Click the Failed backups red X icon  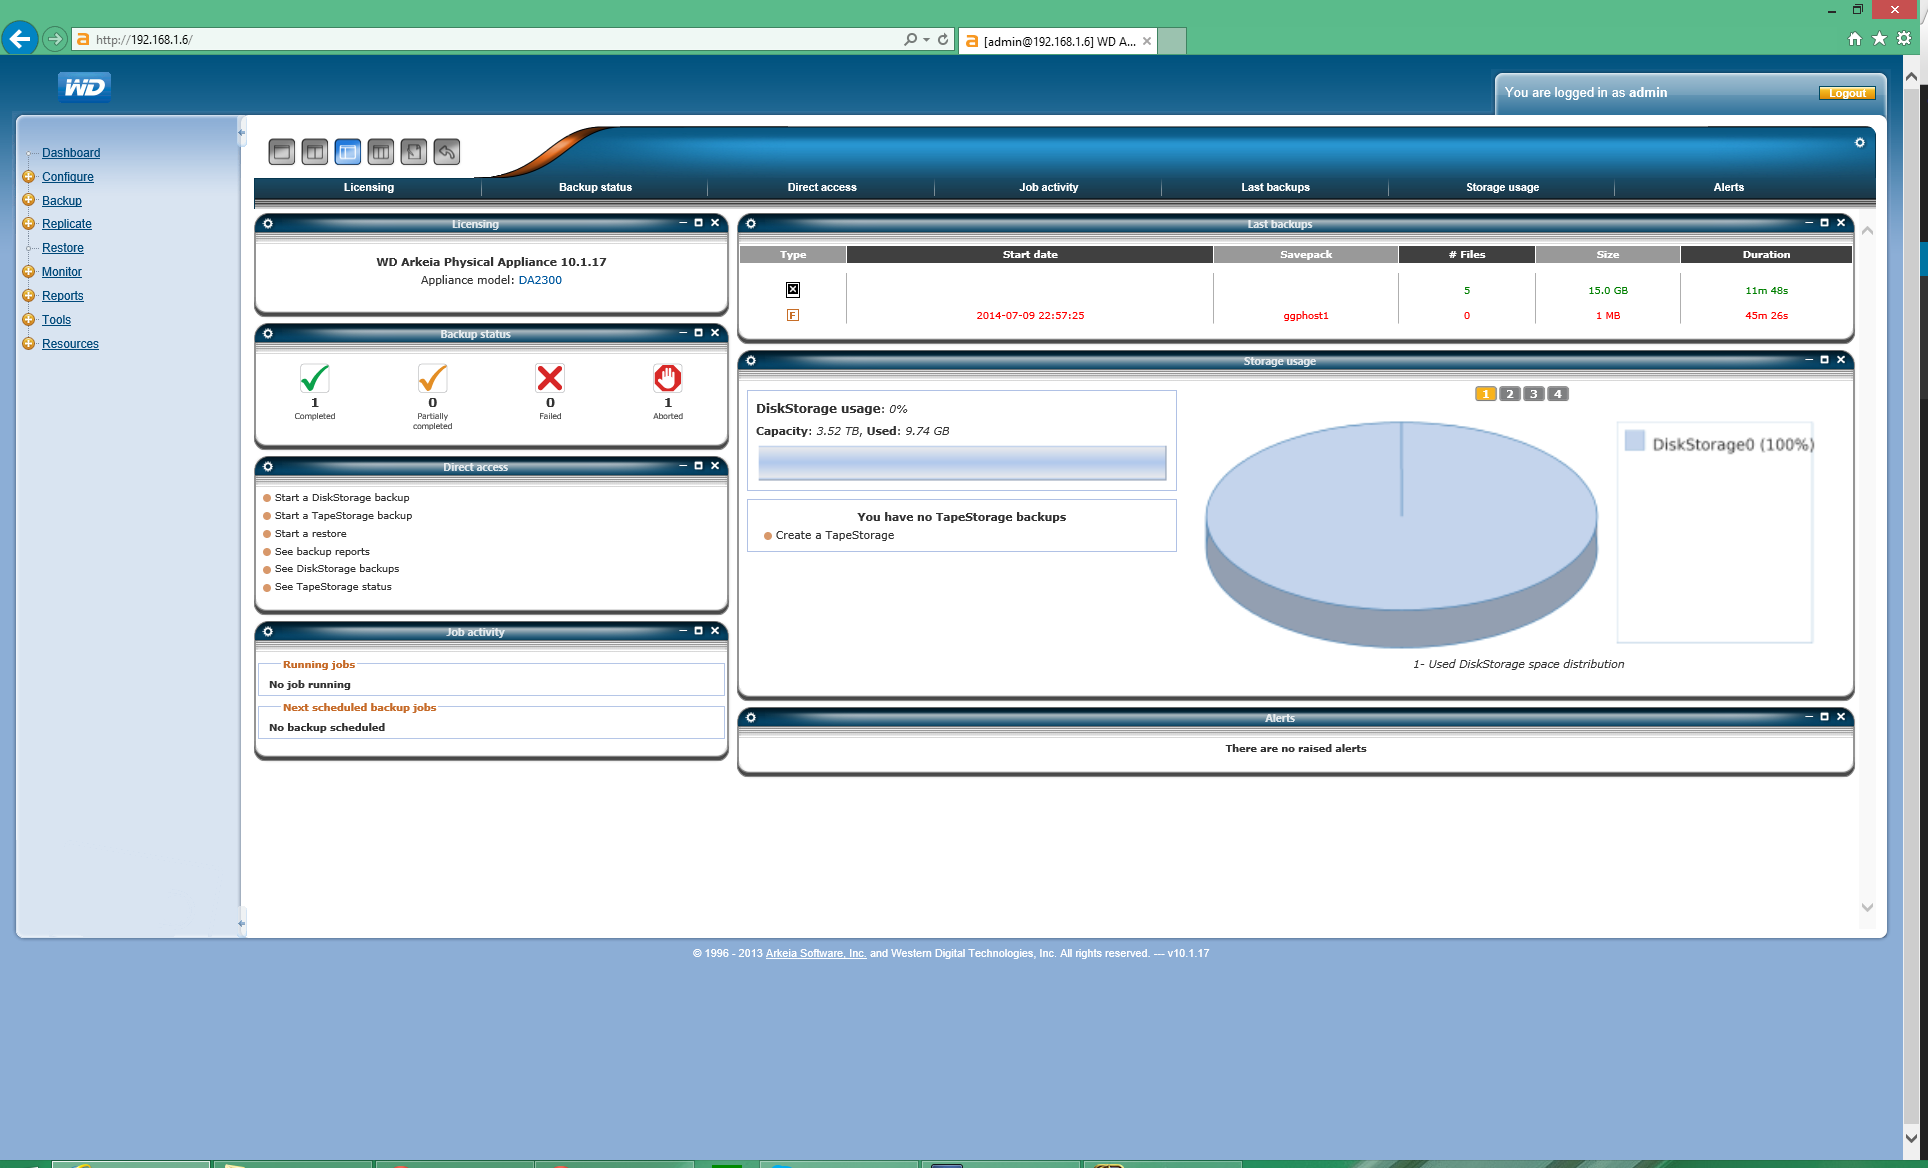click(550, 378)
